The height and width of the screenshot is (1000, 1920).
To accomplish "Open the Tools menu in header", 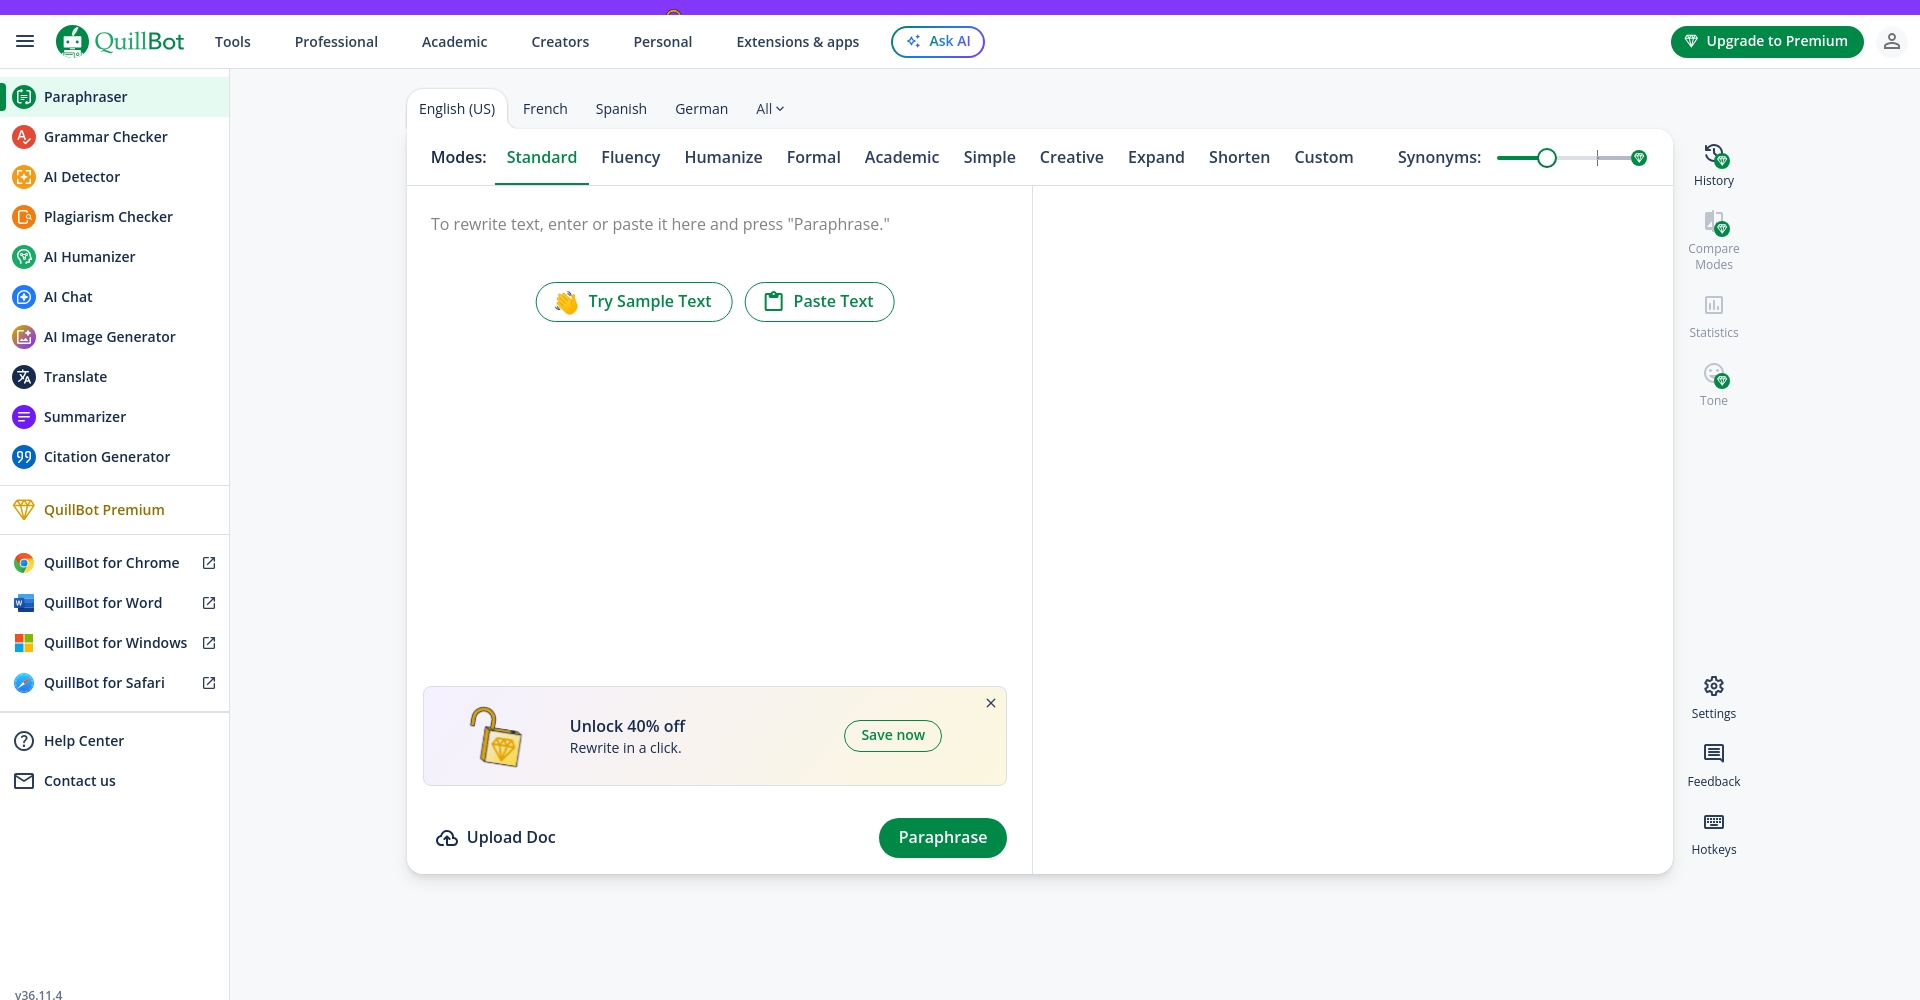I will pos(232,42).
